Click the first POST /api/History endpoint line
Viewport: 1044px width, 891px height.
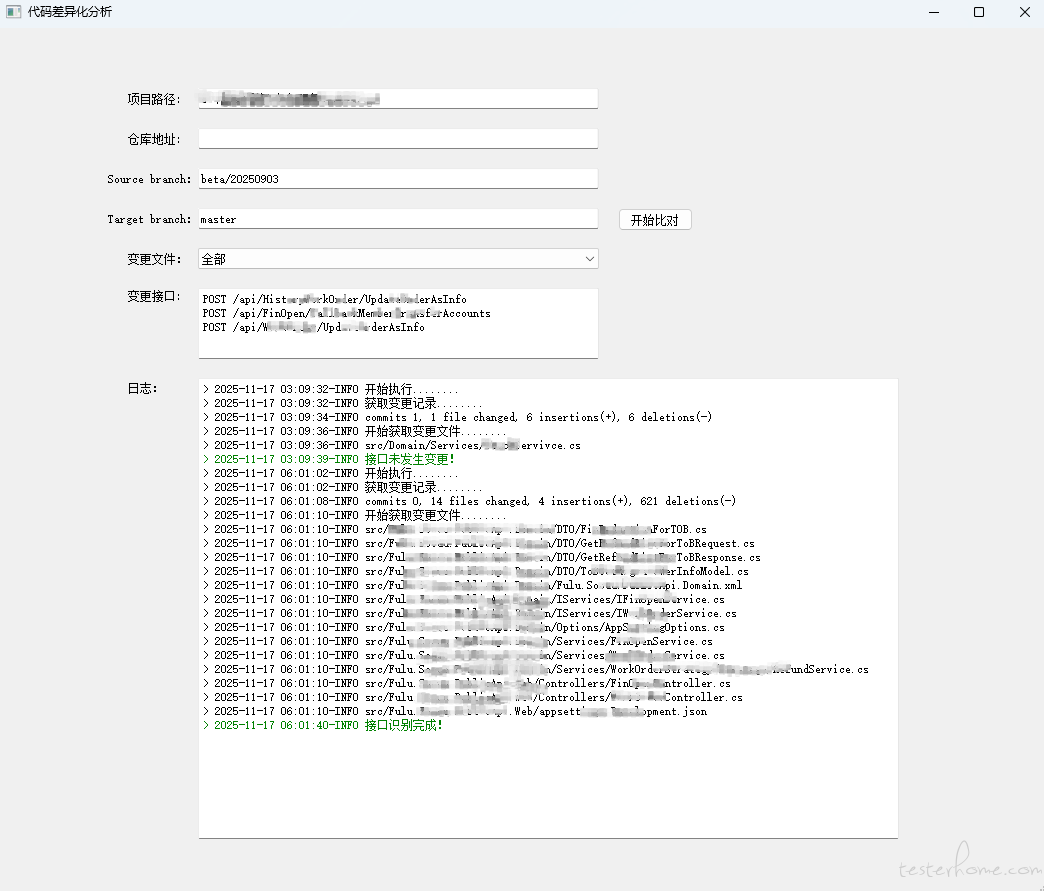(334, 299)
